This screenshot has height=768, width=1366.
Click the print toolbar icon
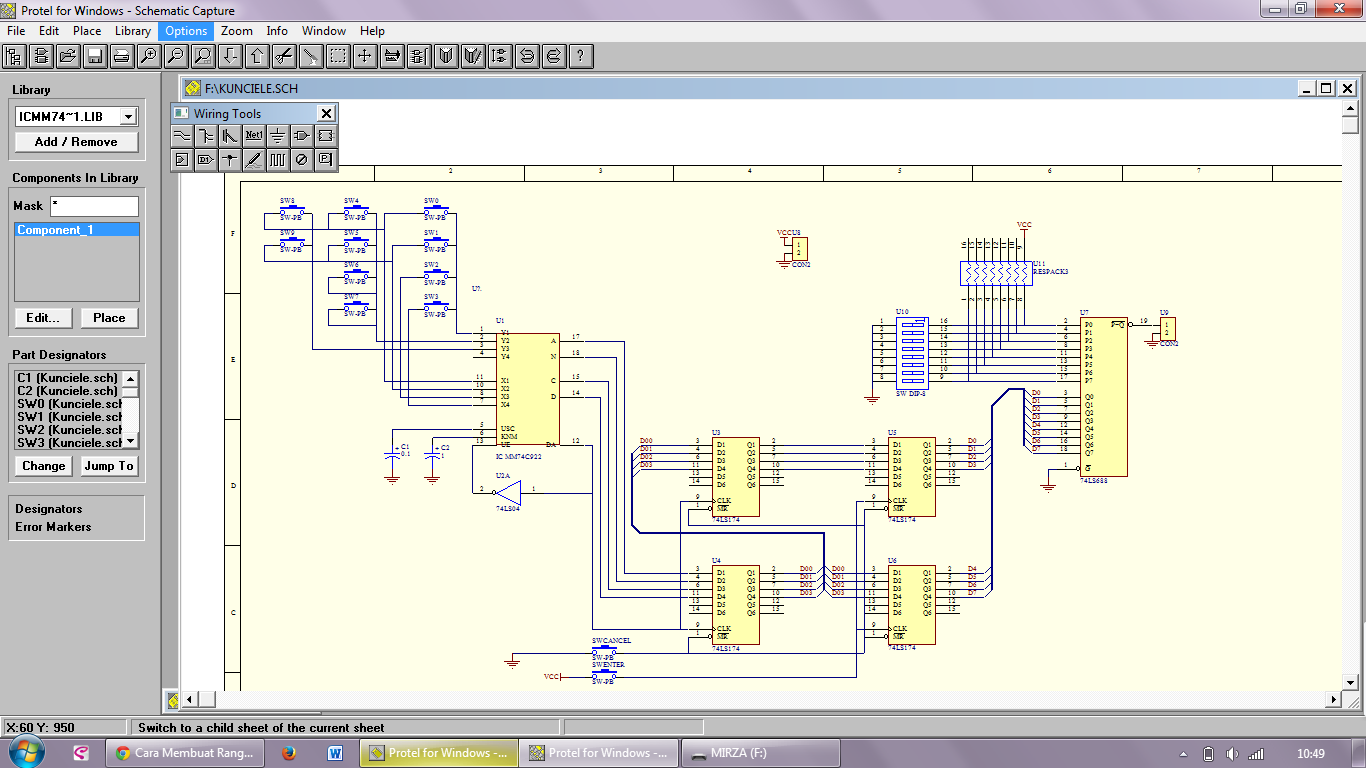click(x=121, y=56)
